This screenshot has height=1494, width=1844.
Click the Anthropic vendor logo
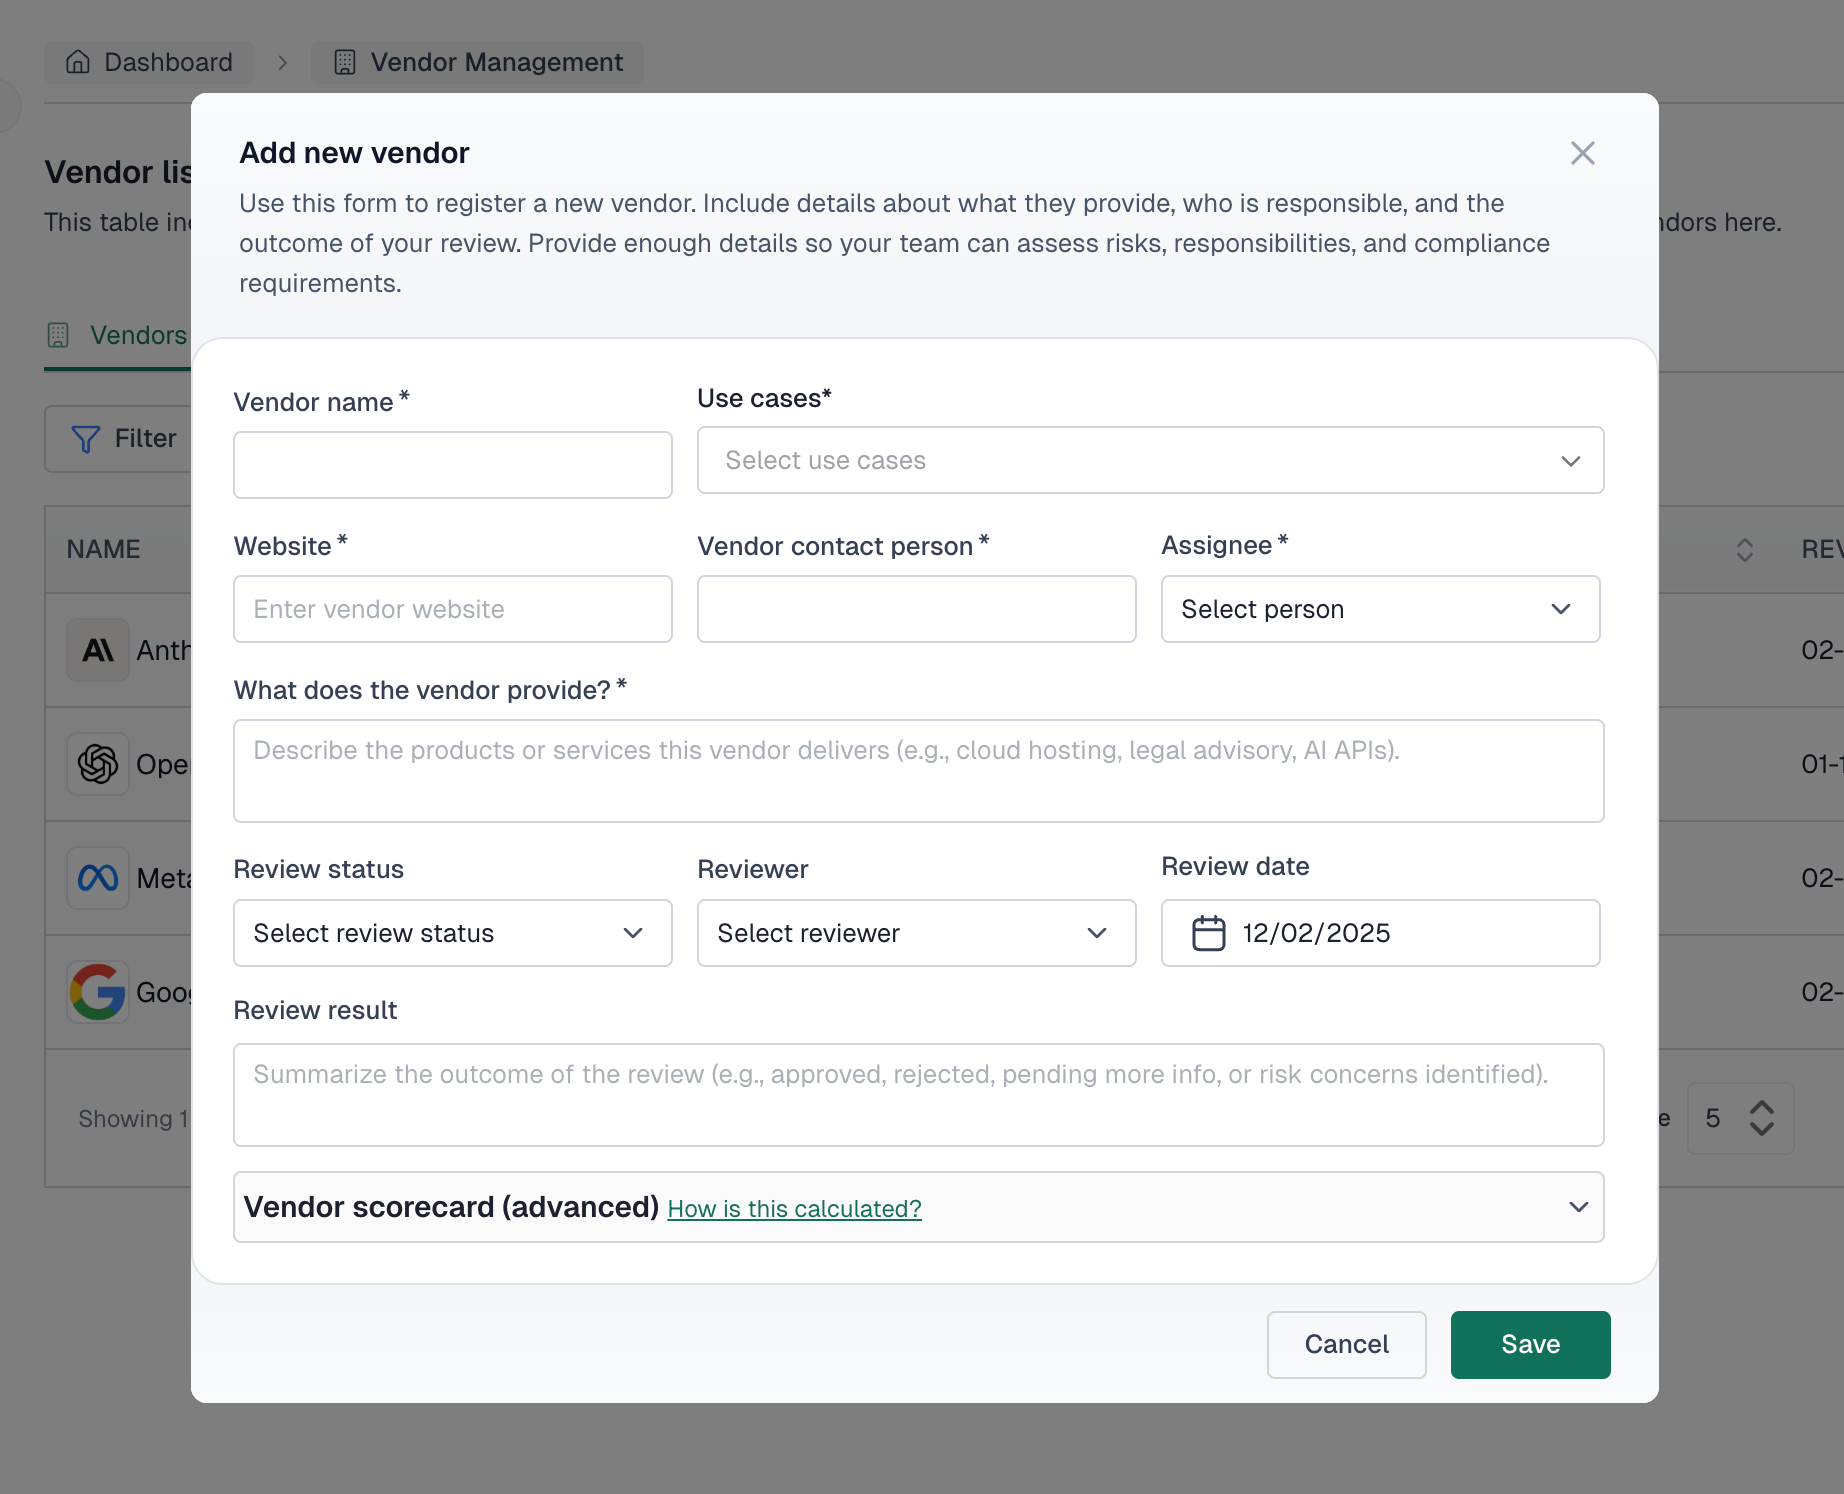[x=97, y=650]
